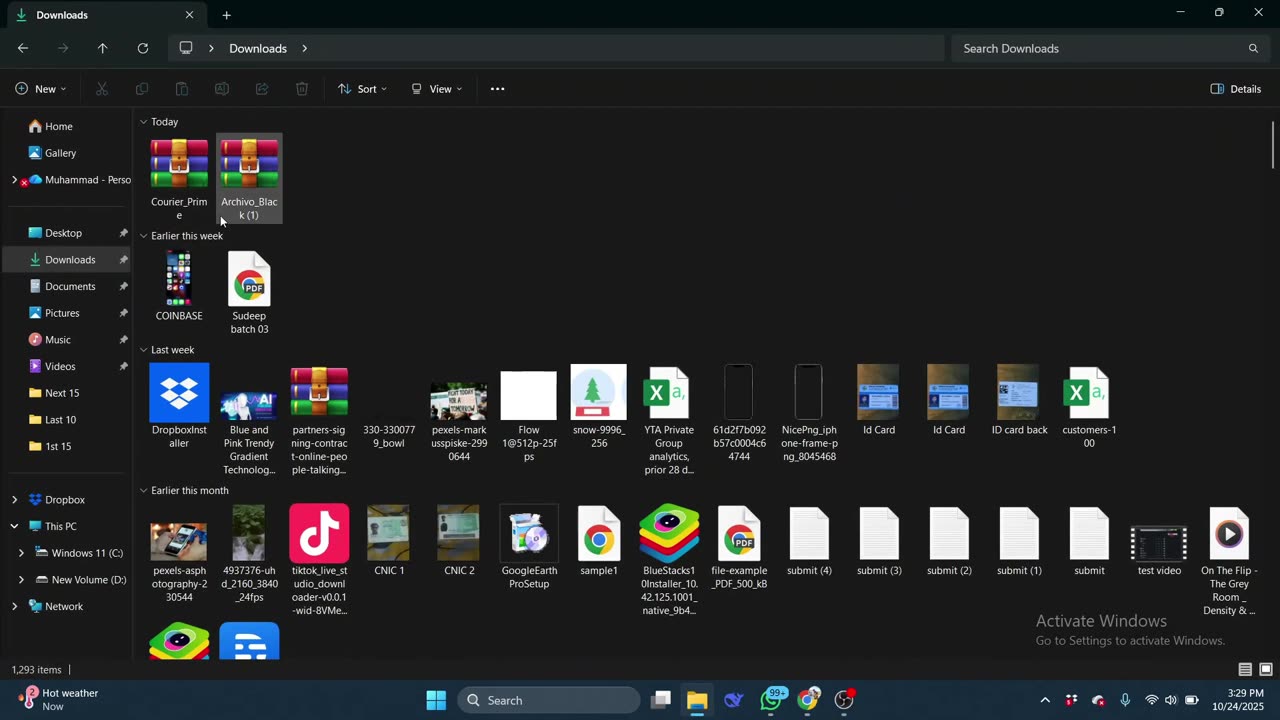Select the GoogleEarthProSetup installer
This screenshot has height=720, width=1280.
point(529,548)
